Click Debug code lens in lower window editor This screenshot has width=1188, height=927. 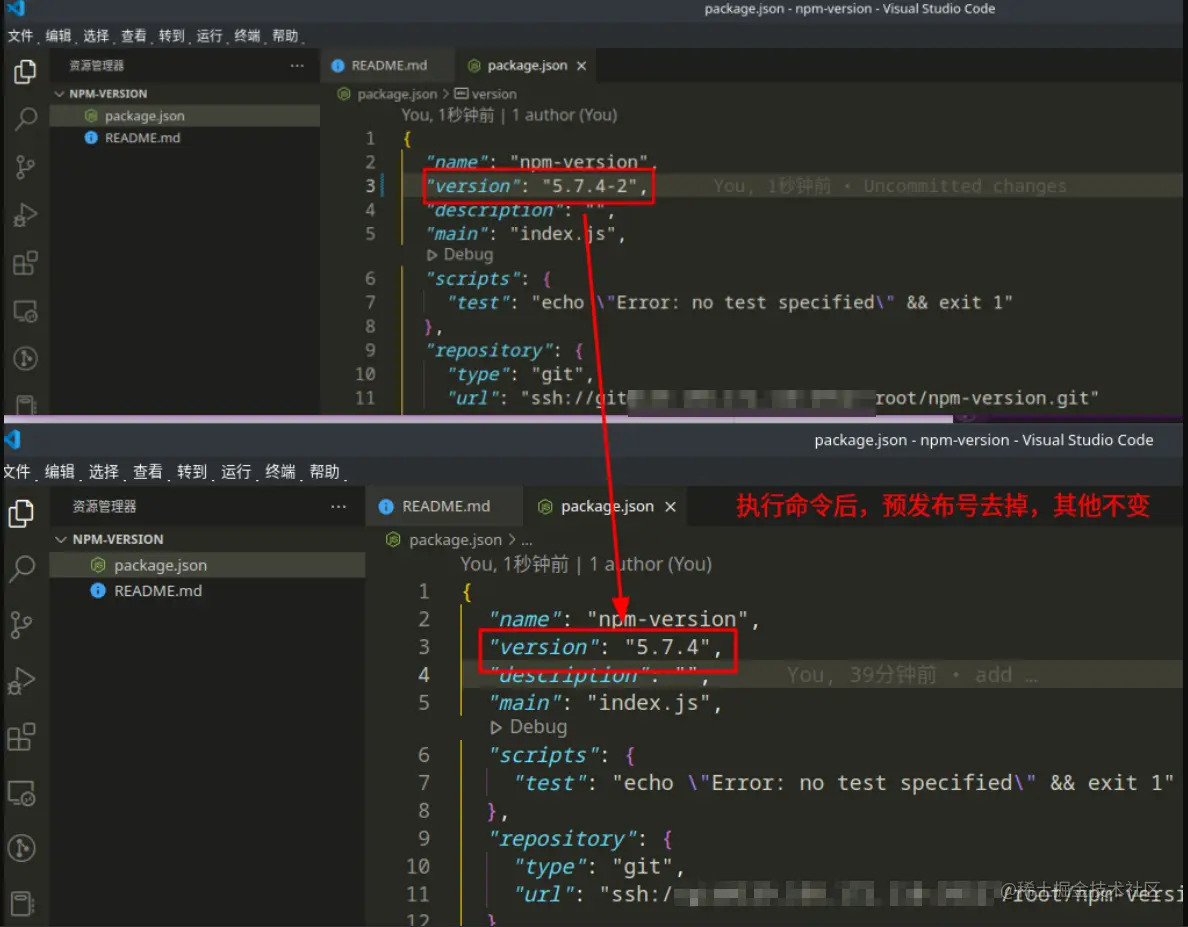529,727
